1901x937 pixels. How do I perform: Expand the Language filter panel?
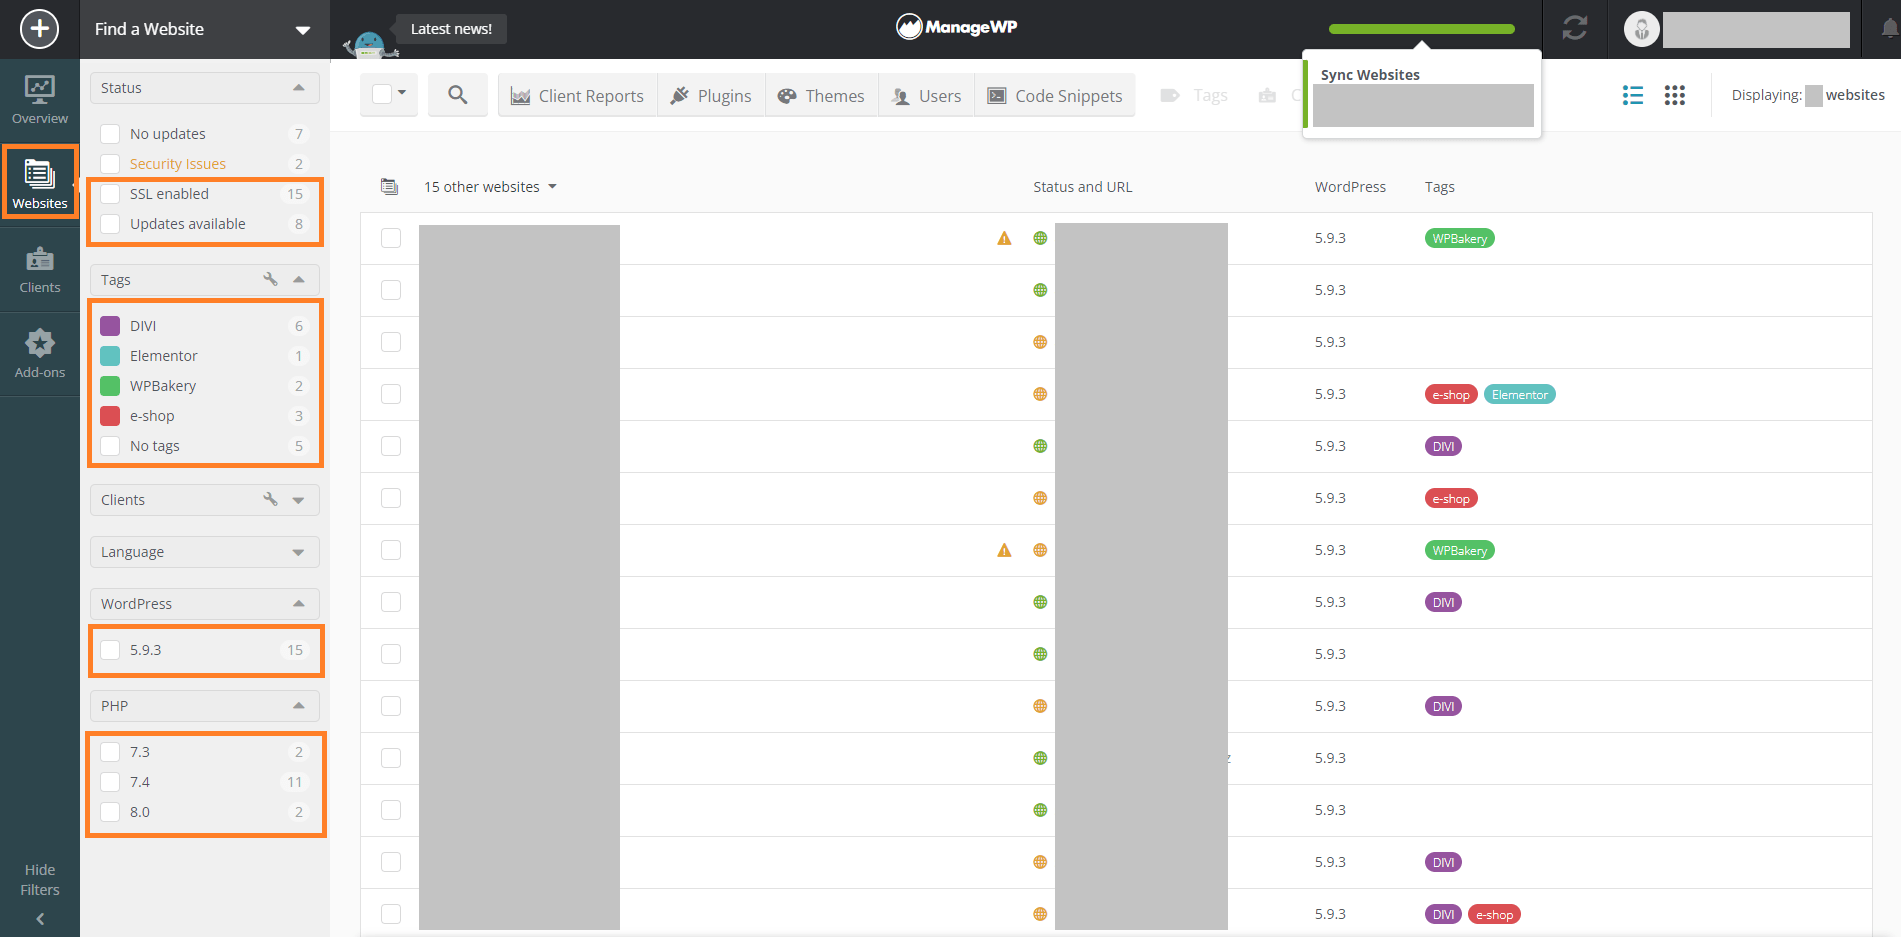298,552
